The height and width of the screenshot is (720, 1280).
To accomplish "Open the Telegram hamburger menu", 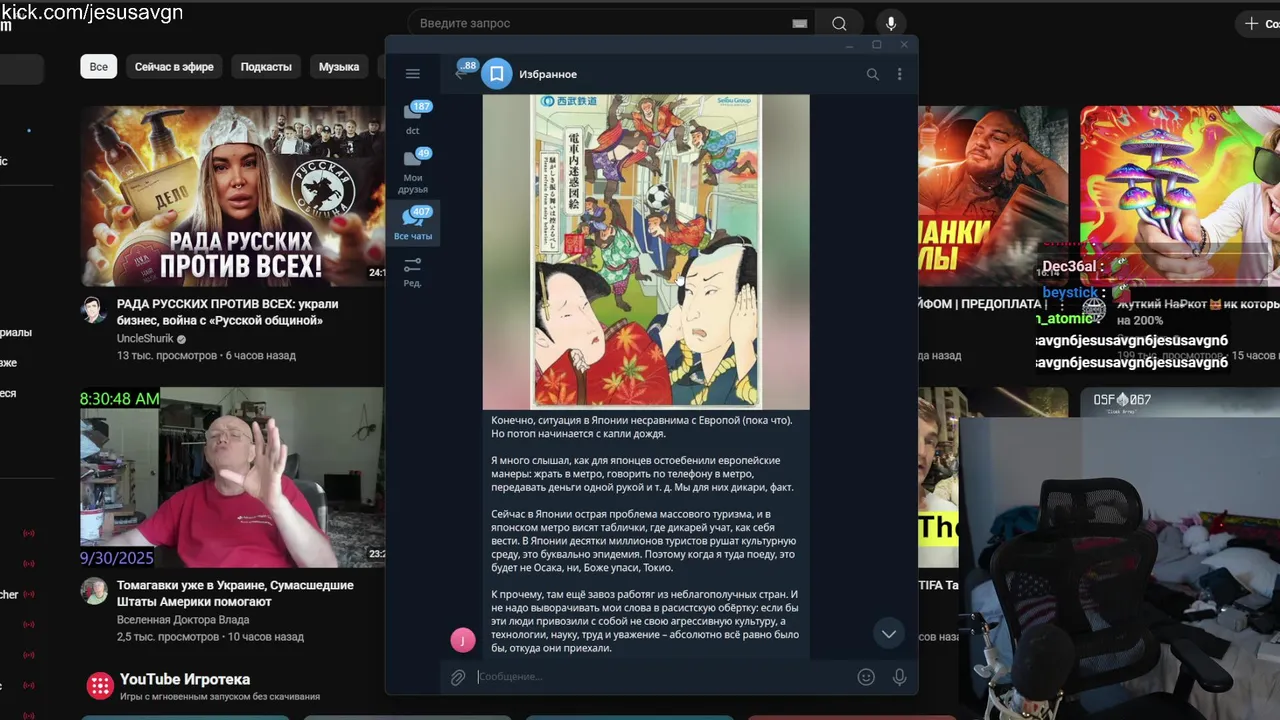I will tap(412, 74).
